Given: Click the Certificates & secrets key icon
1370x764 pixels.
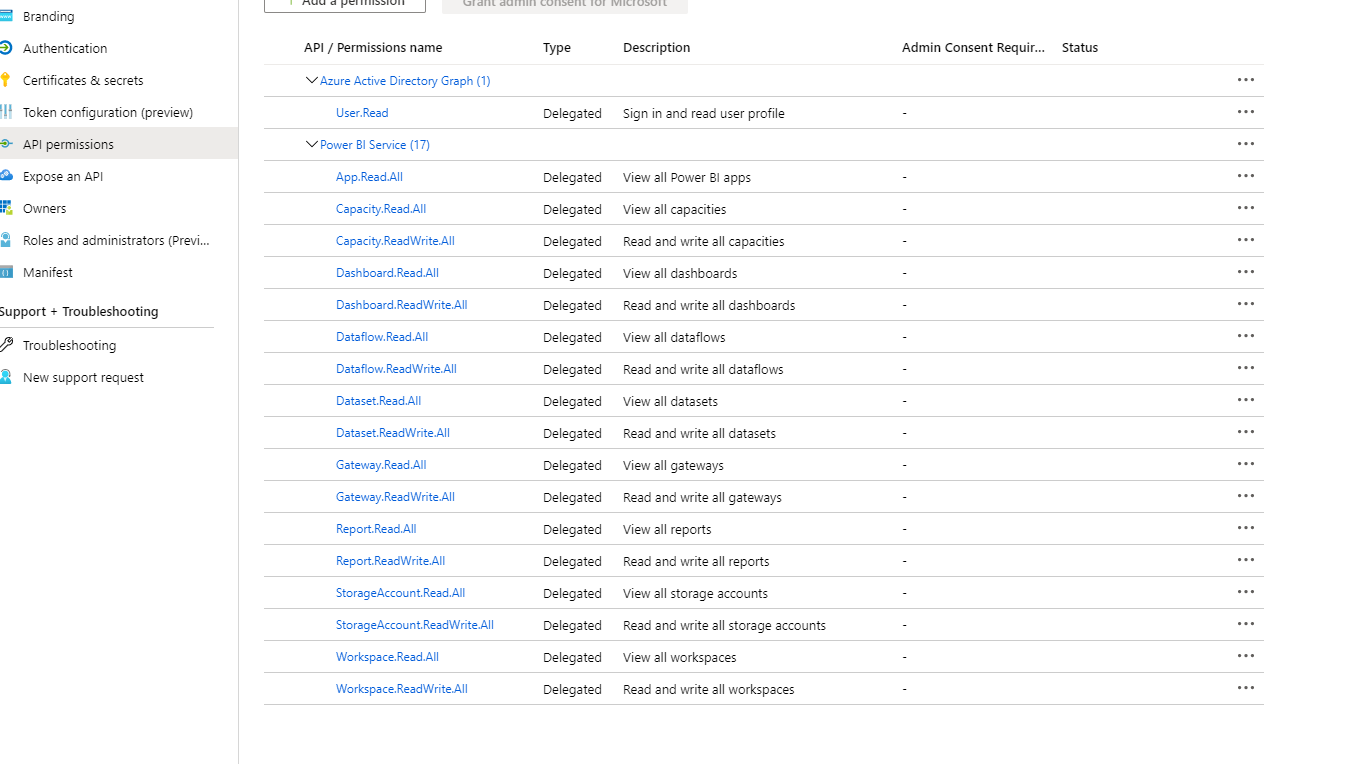Looking at the screenshot, I should (6, 80).
